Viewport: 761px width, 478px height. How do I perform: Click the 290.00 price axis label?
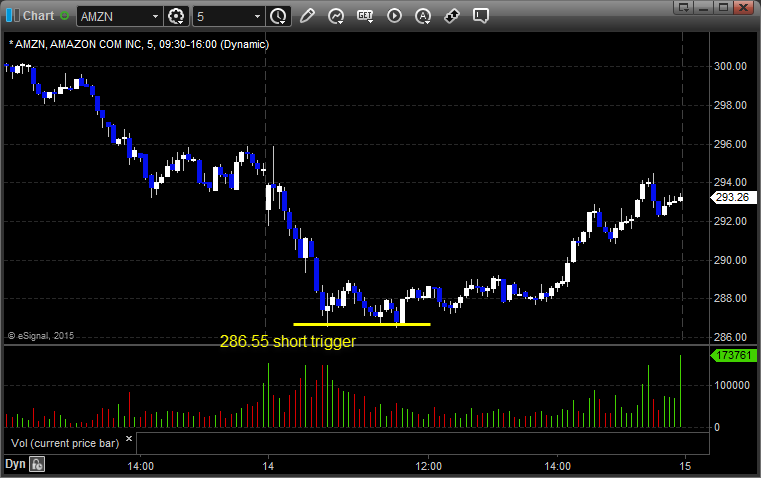coord(730,261)
